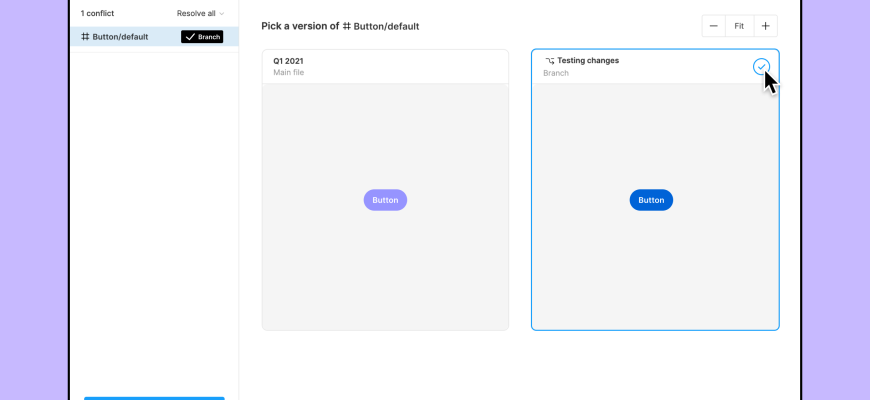Click the minus zoom out icon

coord(714,26)
